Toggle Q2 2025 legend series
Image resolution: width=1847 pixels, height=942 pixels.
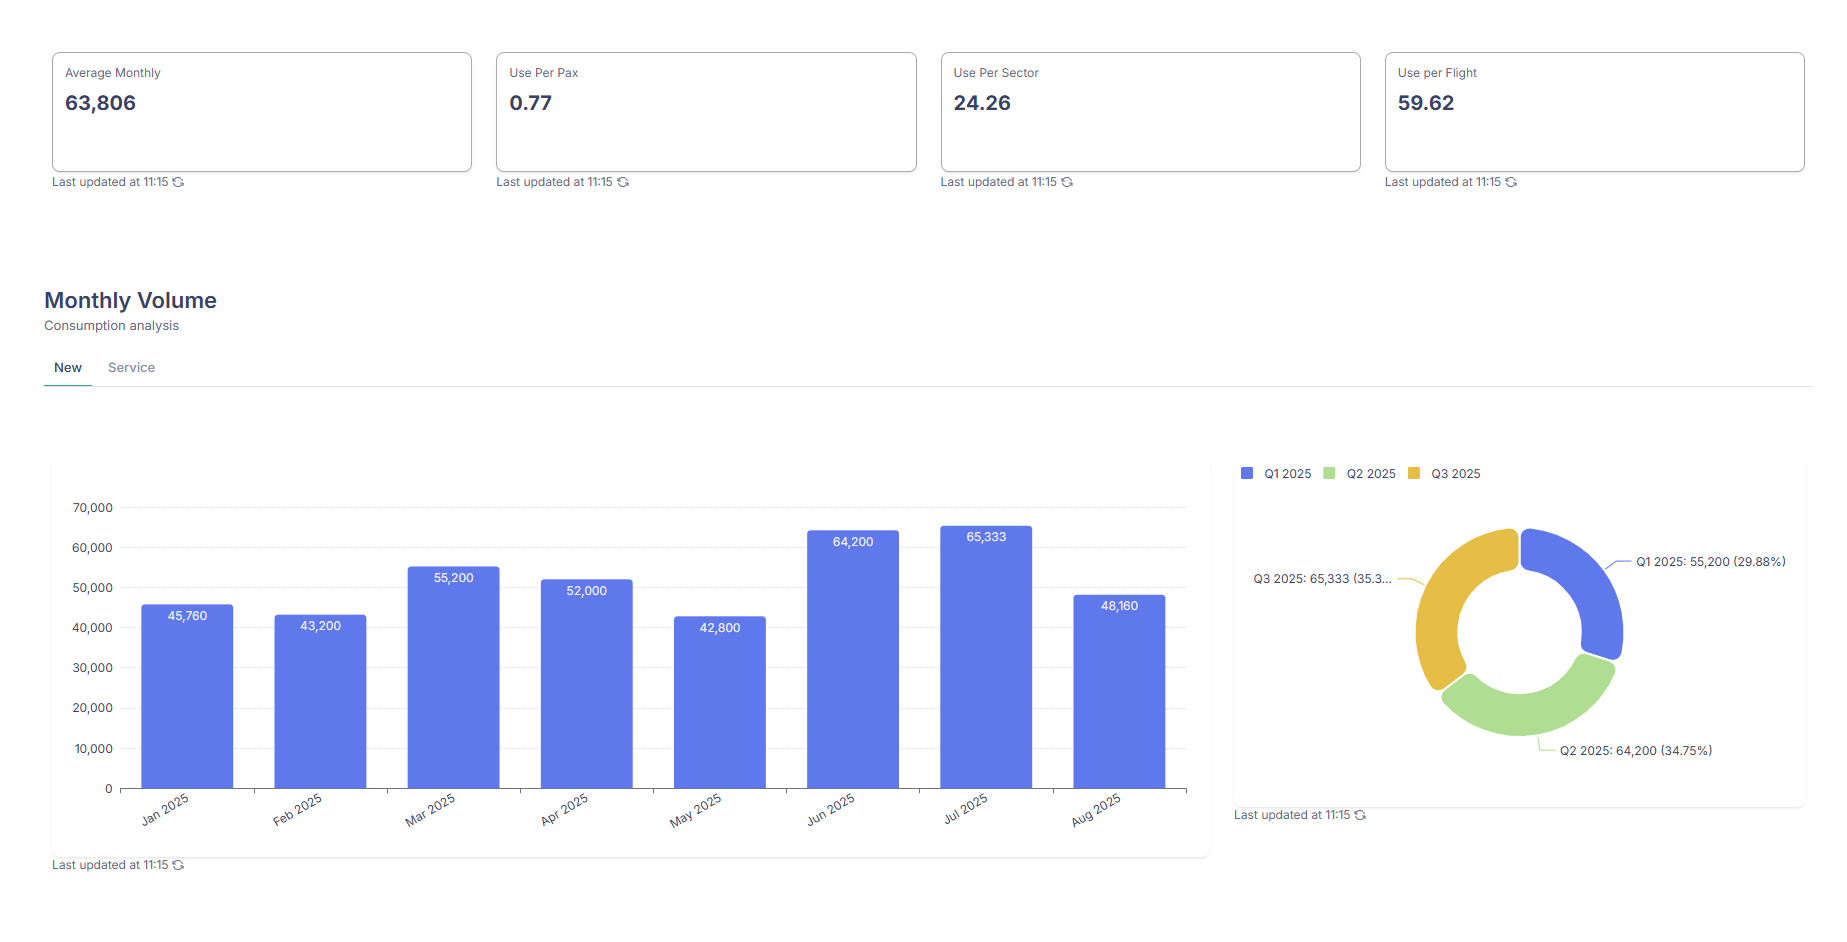pyautogui.click(x=1359, y=474)
